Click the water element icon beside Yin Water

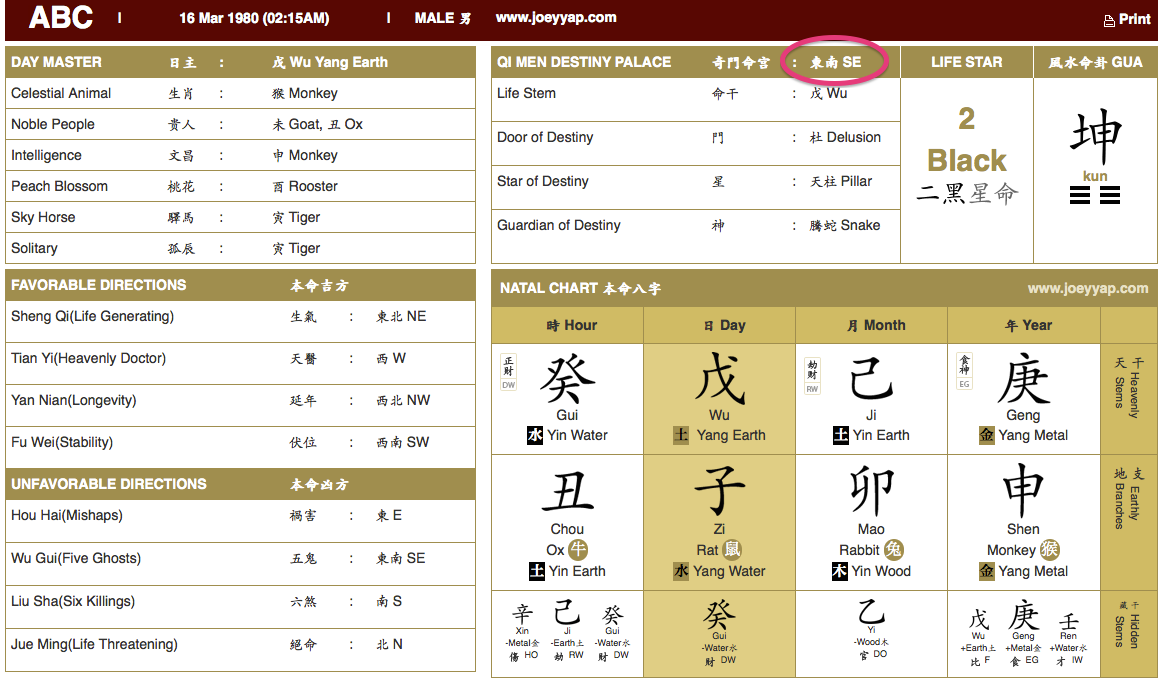pyautogui.click(x=535, y=435)
